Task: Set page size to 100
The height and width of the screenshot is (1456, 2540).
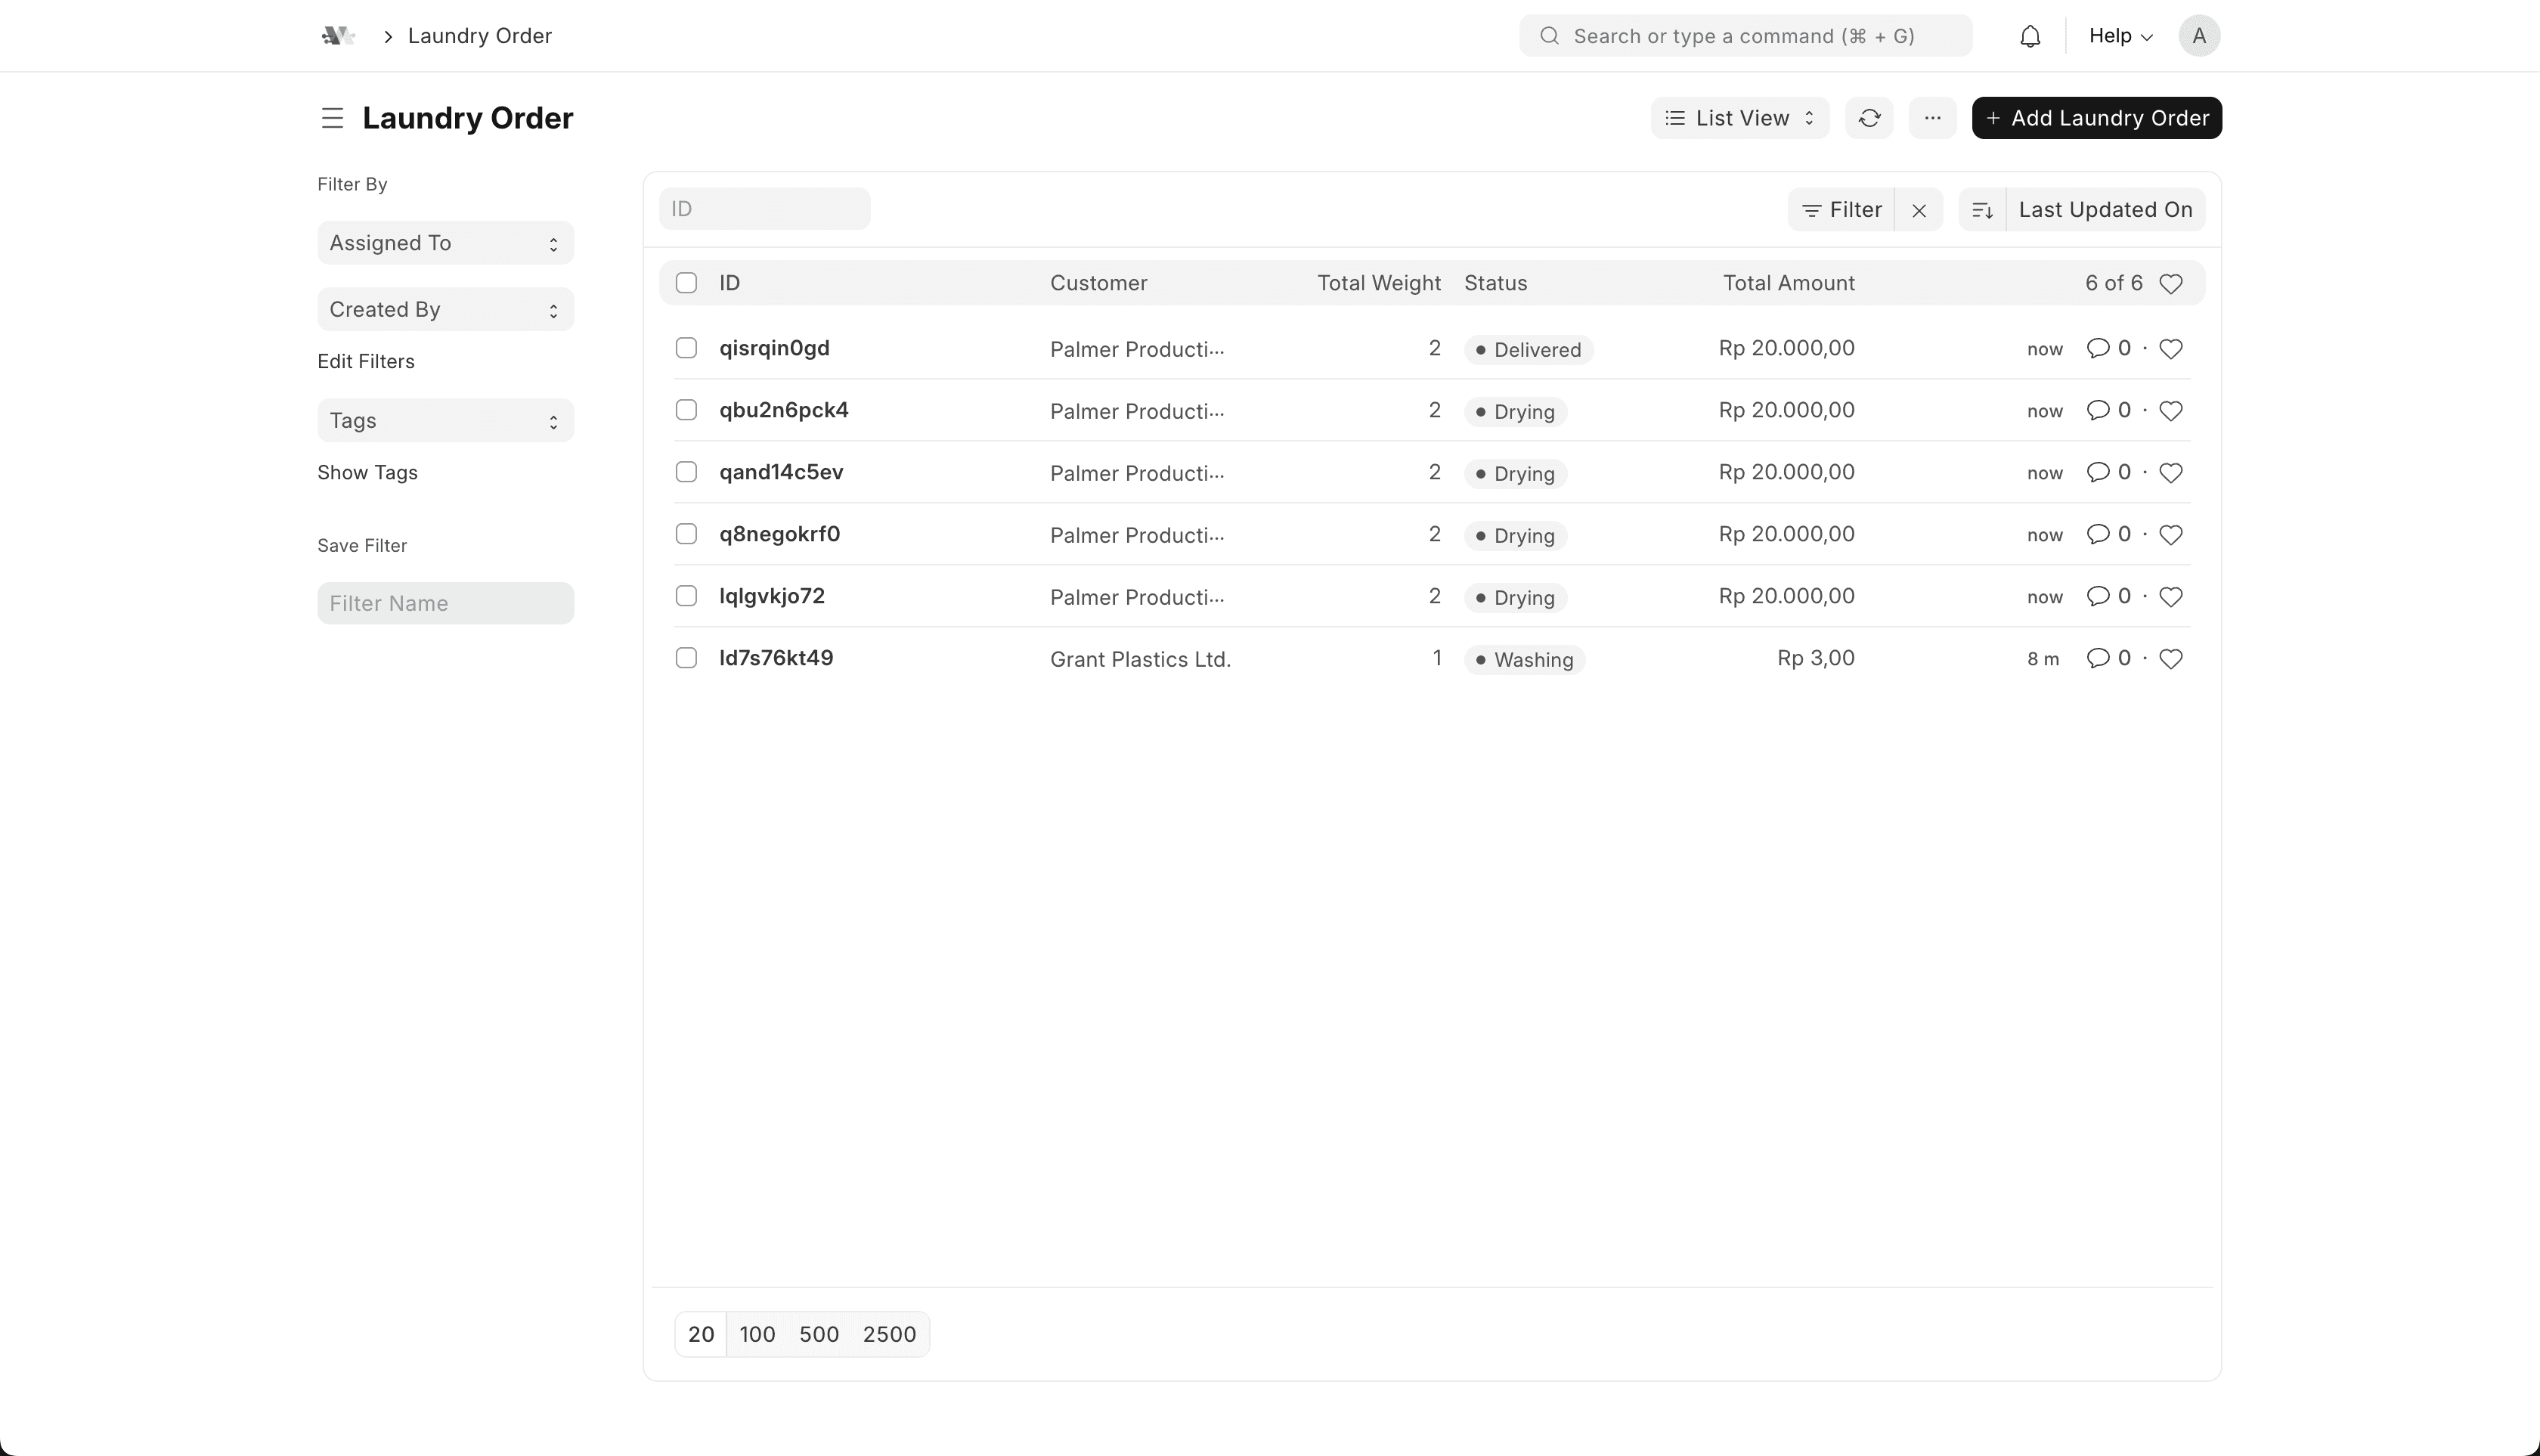Action: 757,1334
